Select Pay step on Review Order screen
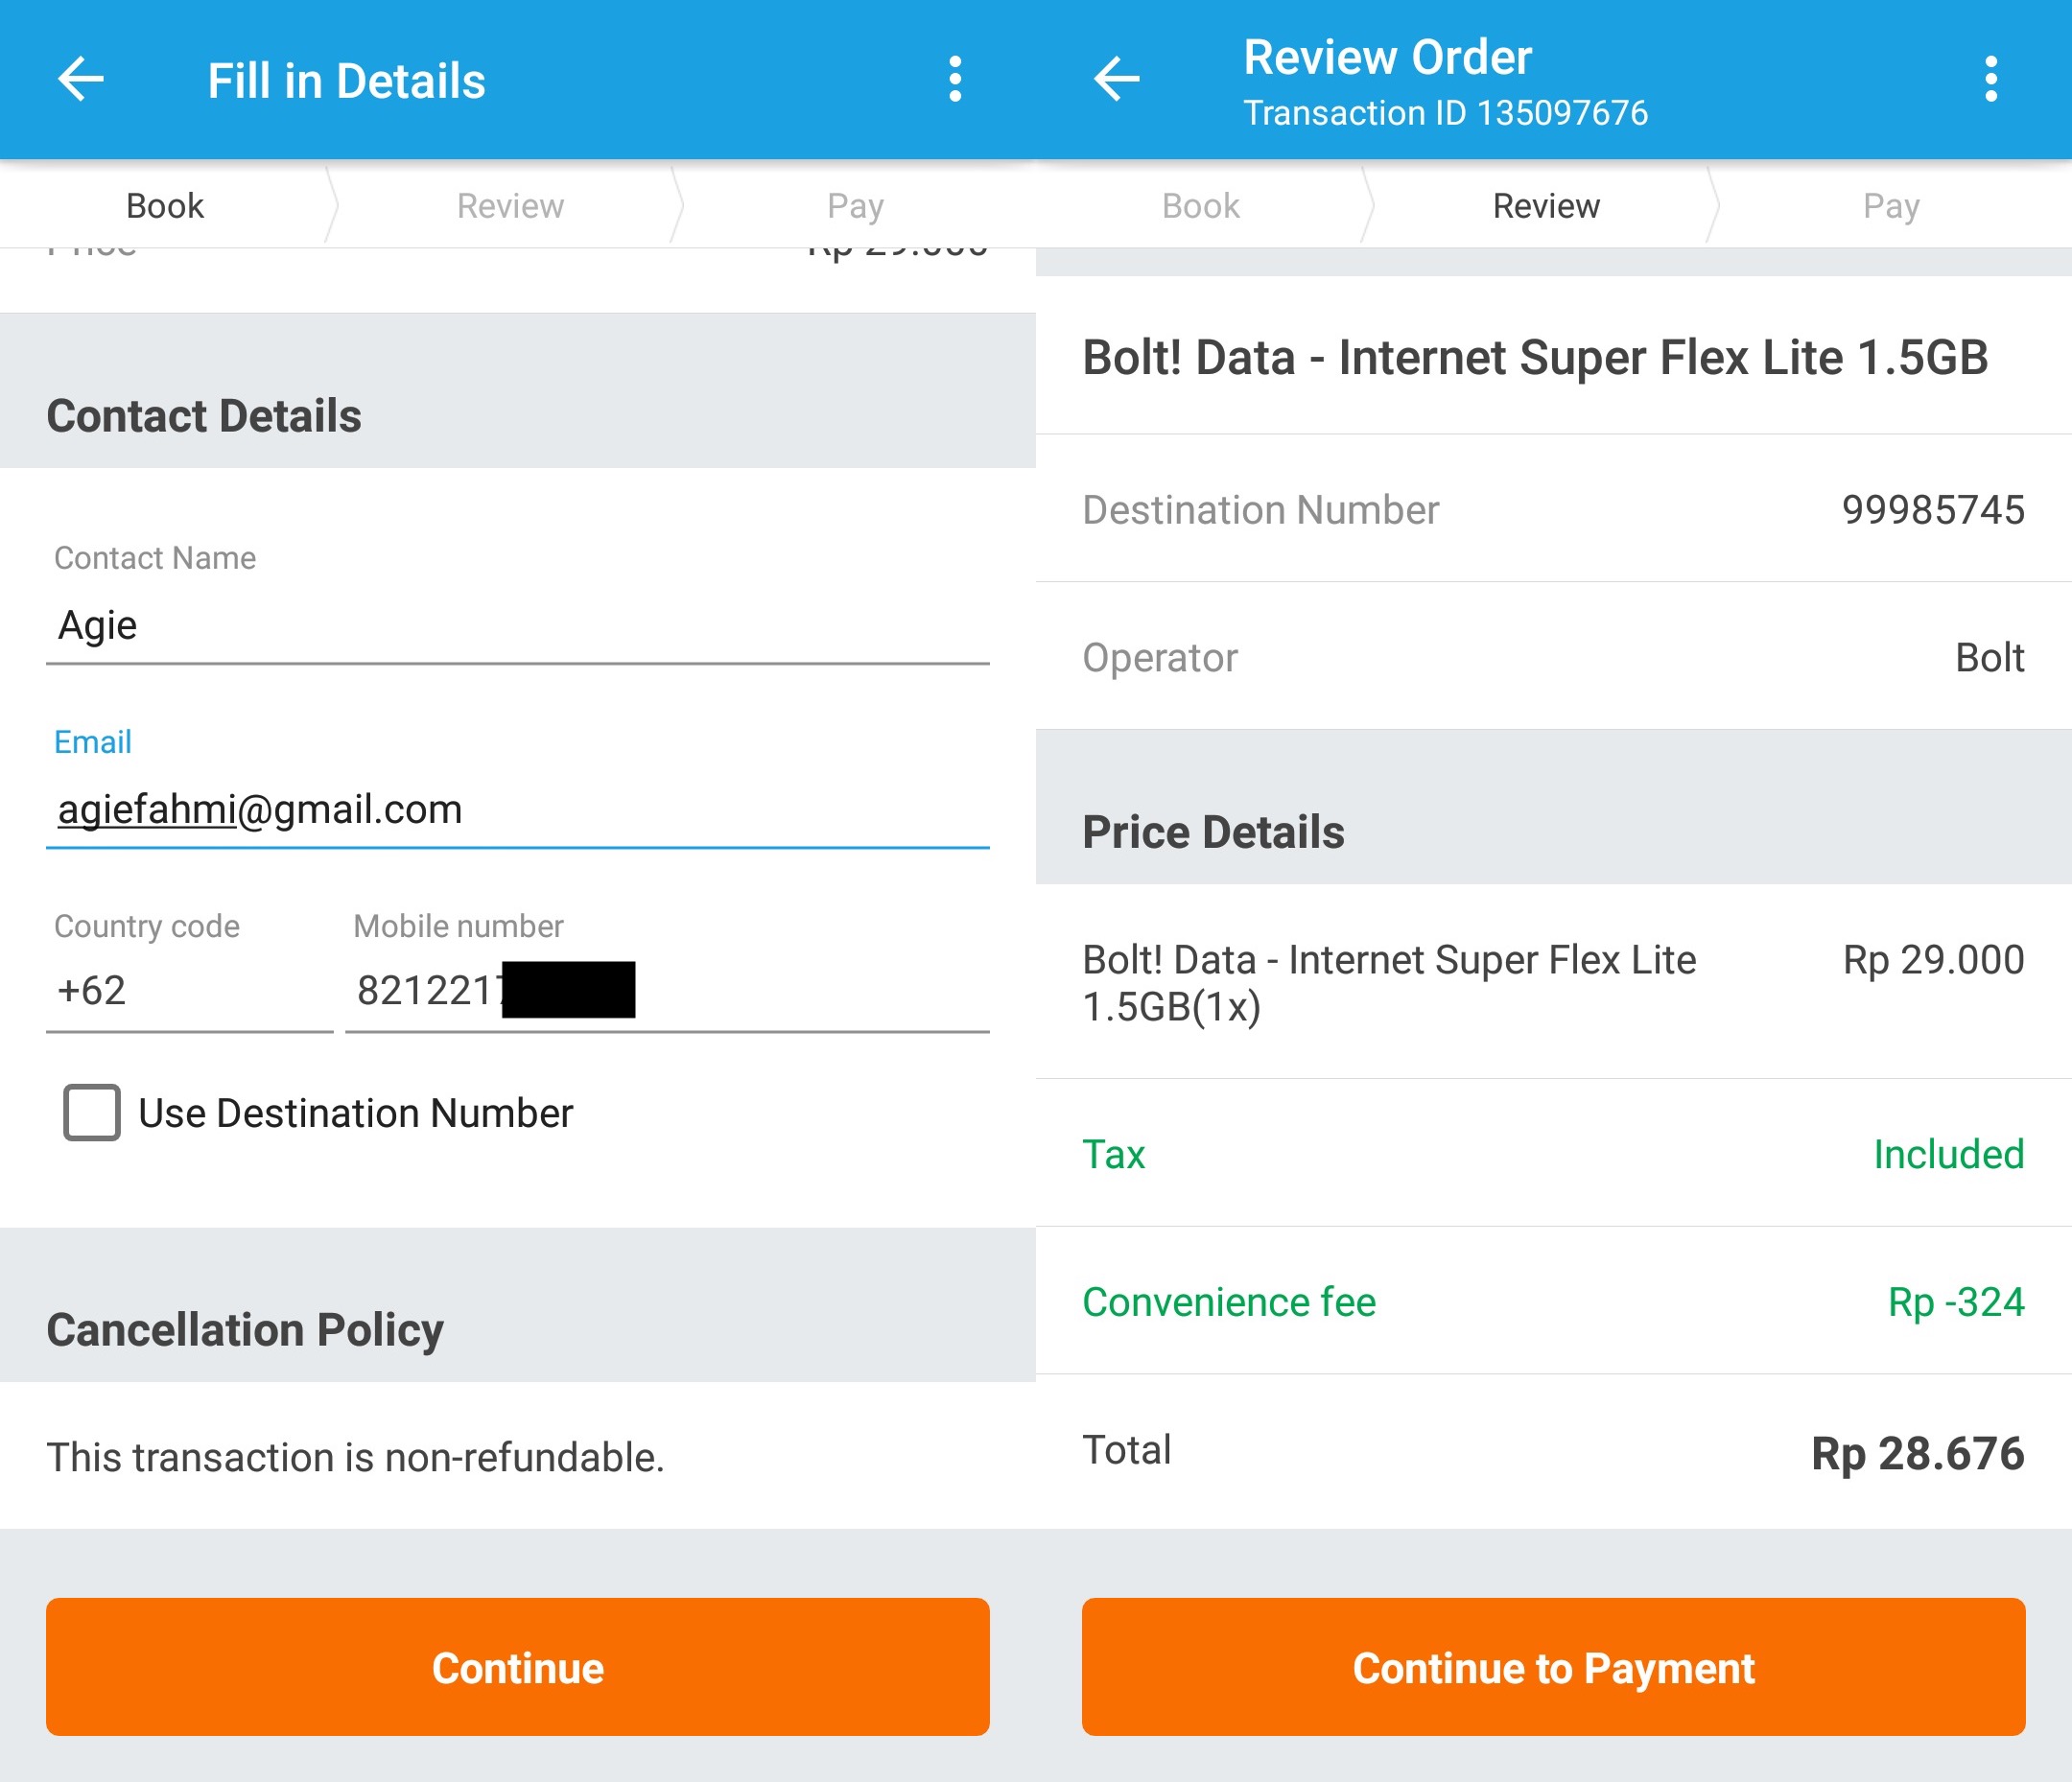 1890,206
